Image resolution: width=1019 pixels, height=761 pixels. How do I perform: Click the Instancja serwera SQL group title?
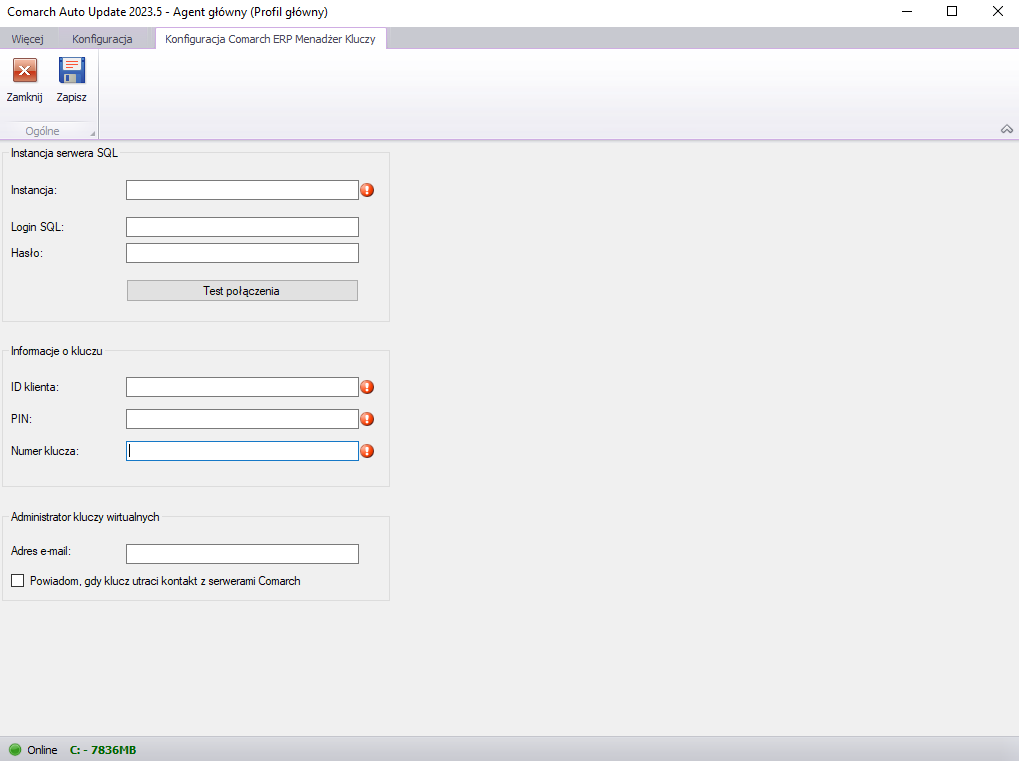64,153
